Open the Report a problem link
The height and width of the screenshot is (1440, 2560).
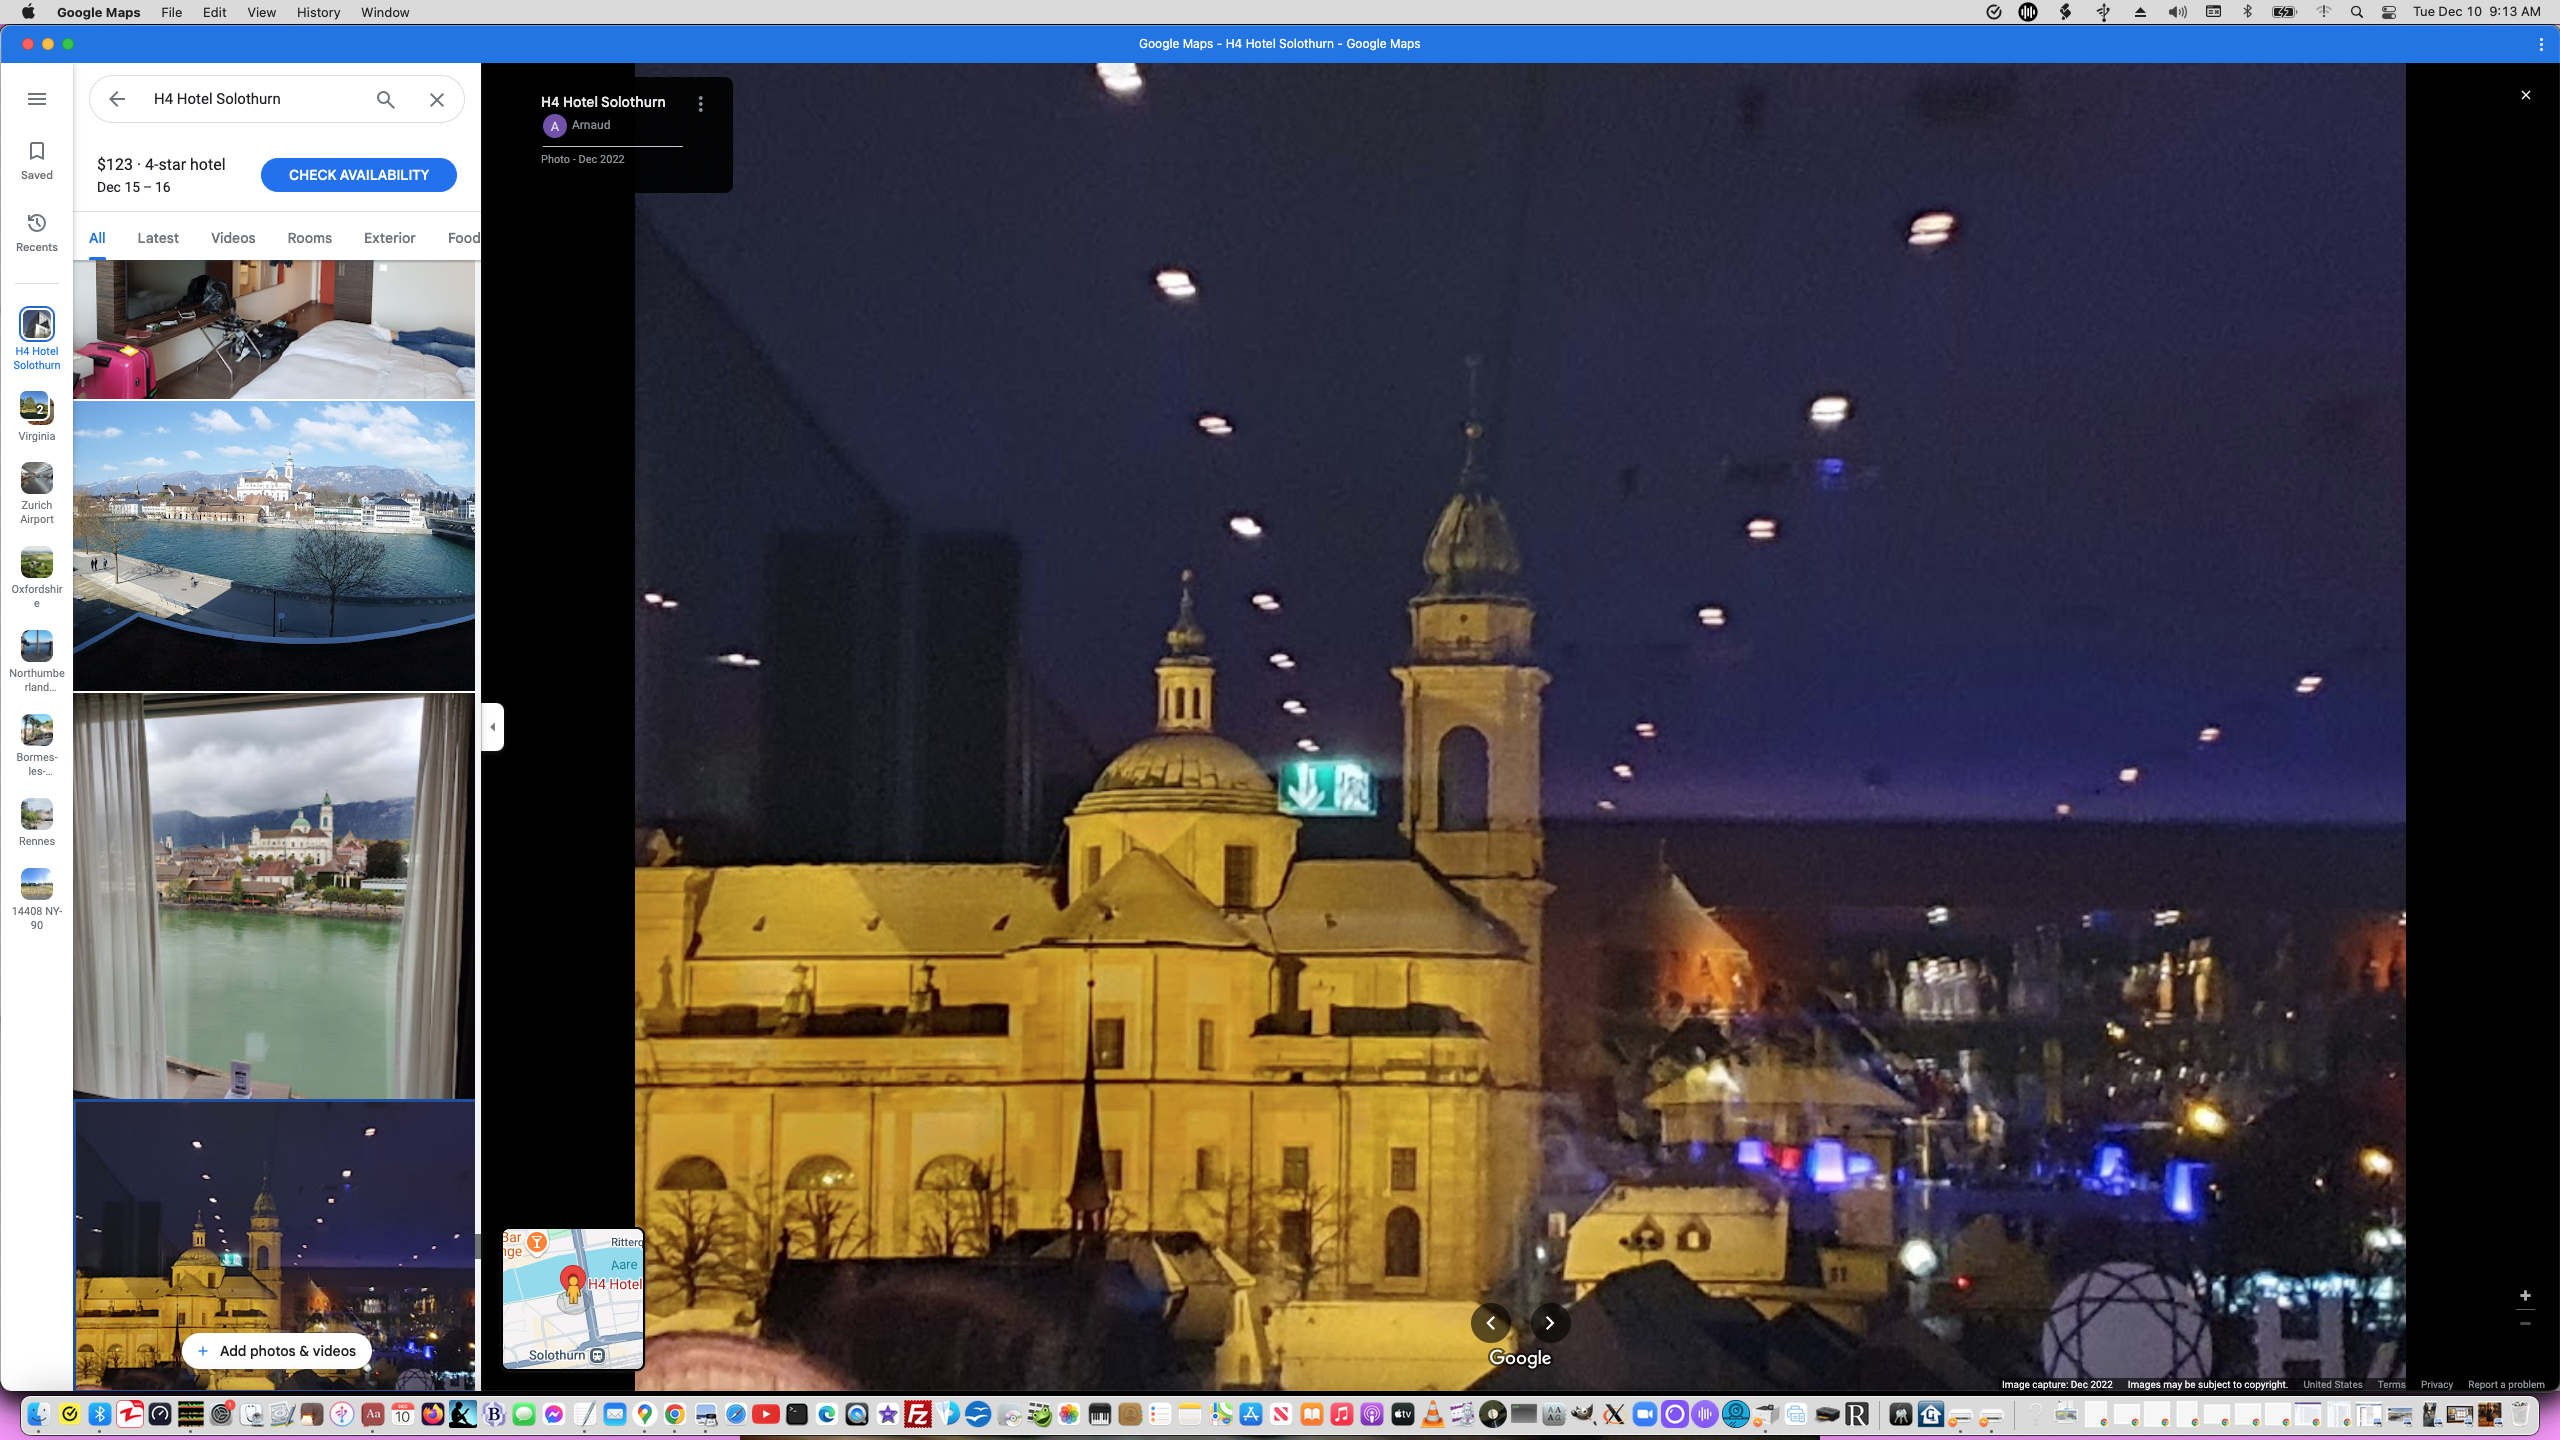[2506, 1385]
